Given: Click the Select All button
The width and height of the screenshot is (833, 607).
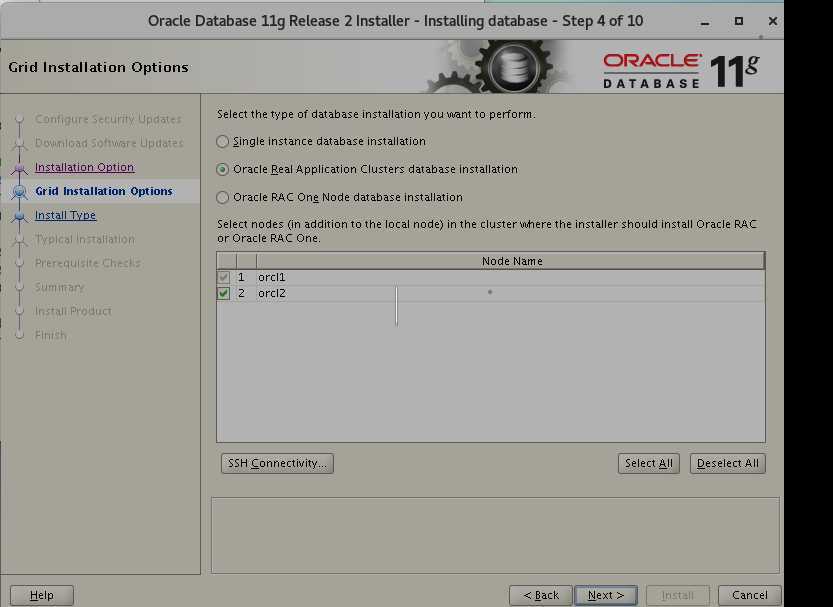Looking at the screenshot, I should (x=649, y=463).
